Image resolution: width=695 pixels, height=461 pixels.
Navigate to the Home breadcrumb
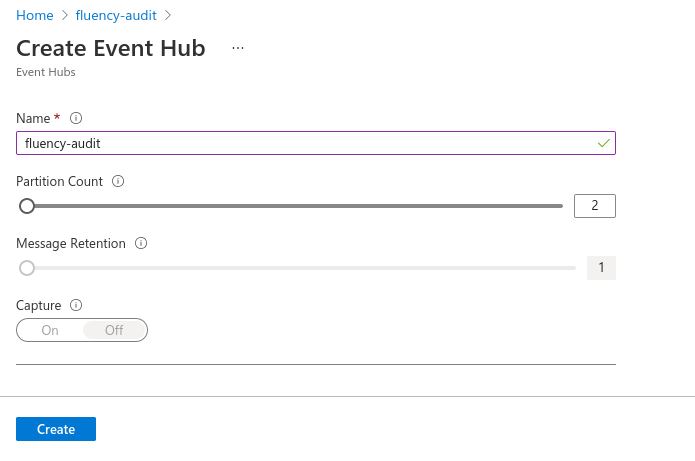35,16
